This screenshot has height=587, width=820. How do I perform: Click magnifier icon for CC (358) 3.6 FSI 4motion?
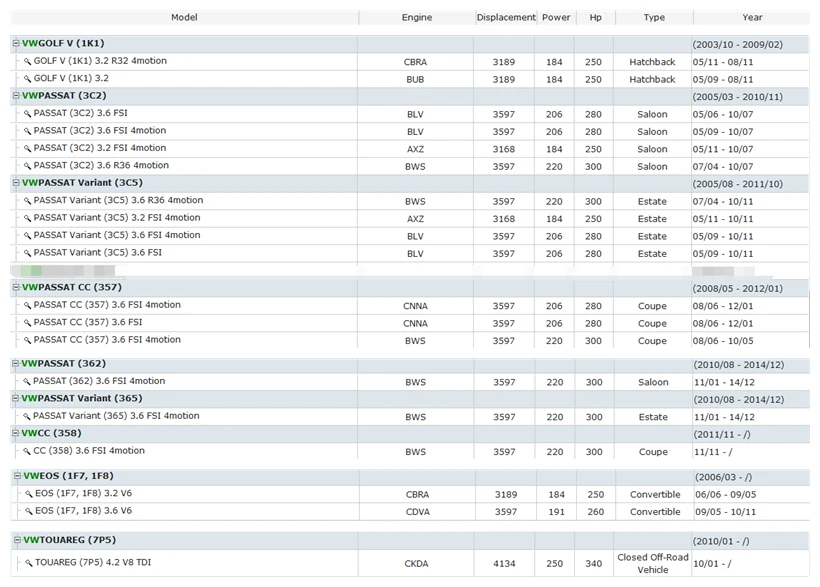click(x=27, y=451)
